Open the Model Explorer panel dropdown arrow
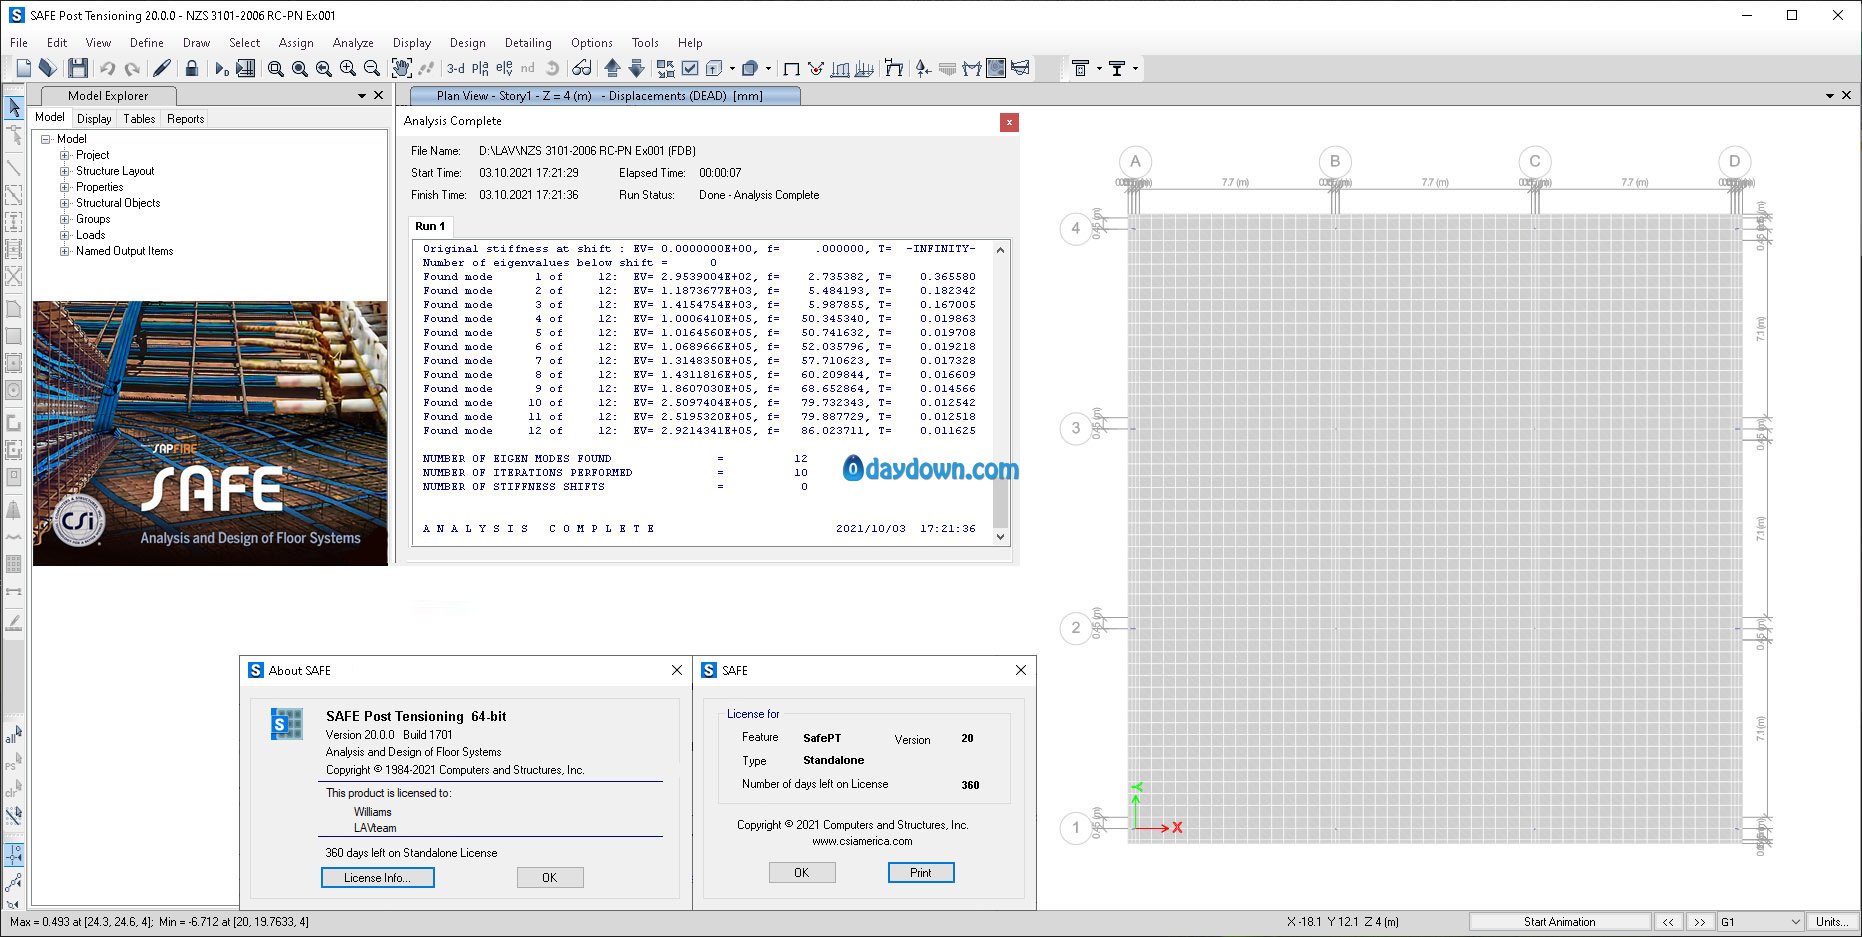 tap(362, 96)
